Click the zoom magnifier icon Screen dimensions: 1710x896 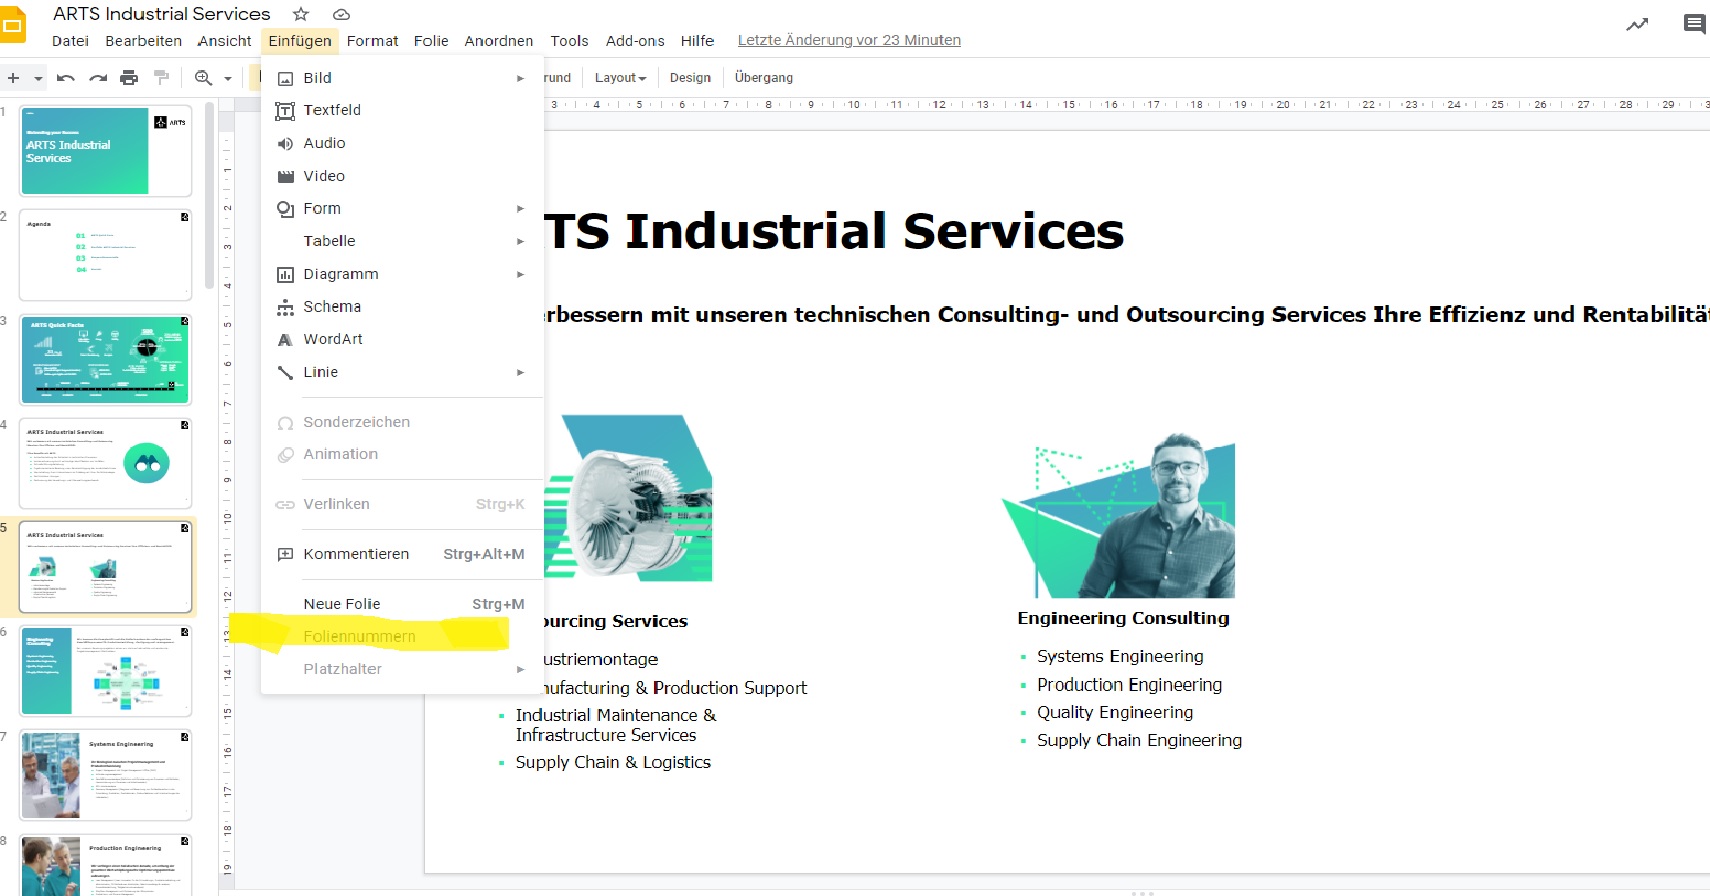coord(203,78)
